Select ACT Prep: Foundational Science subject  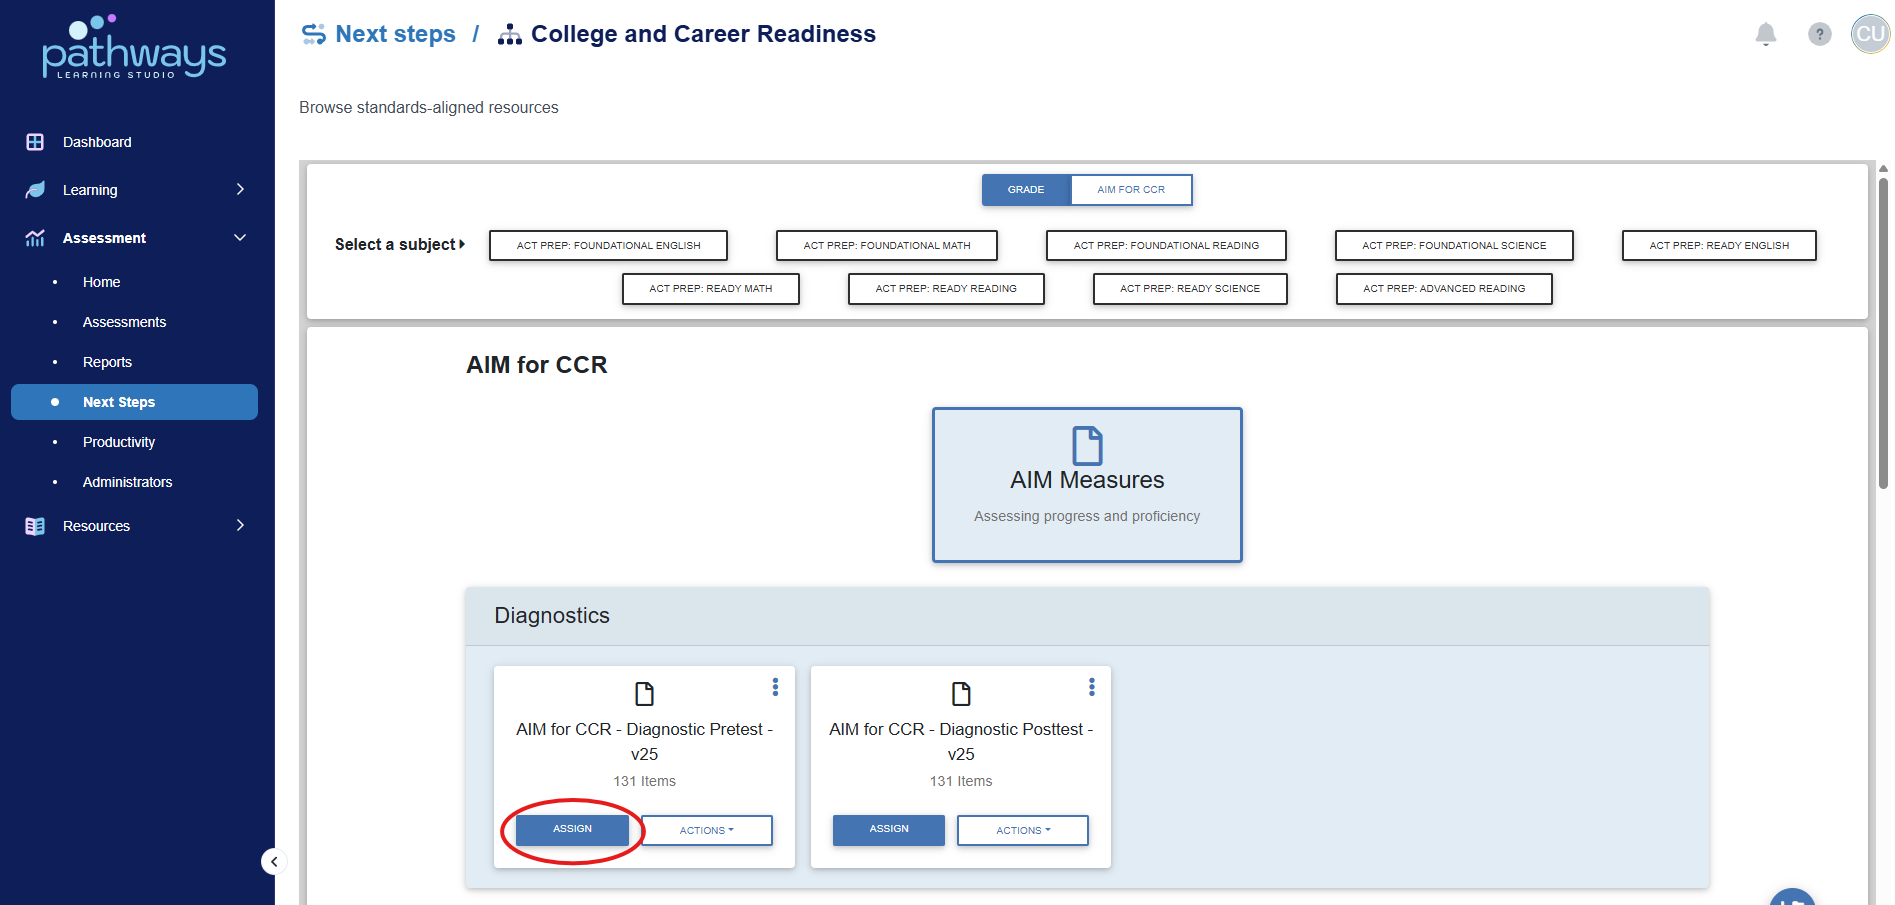tap(1454, 245)
